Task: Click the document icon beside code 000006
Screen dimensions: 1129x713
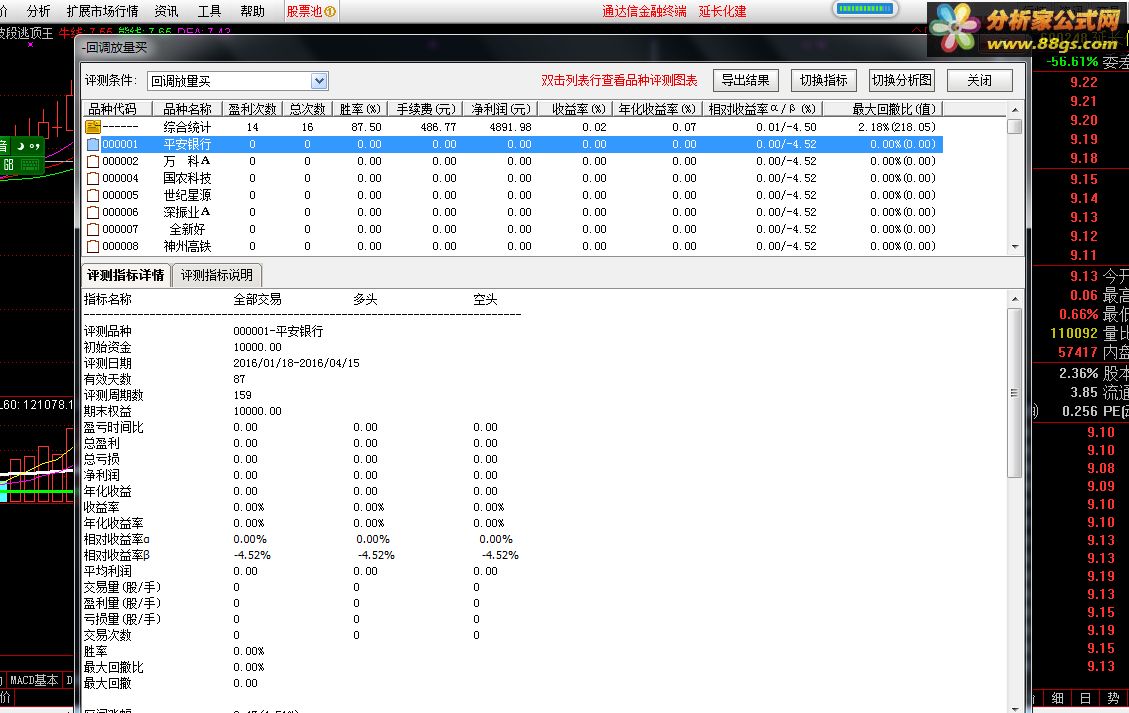Action: coord(93,212)
